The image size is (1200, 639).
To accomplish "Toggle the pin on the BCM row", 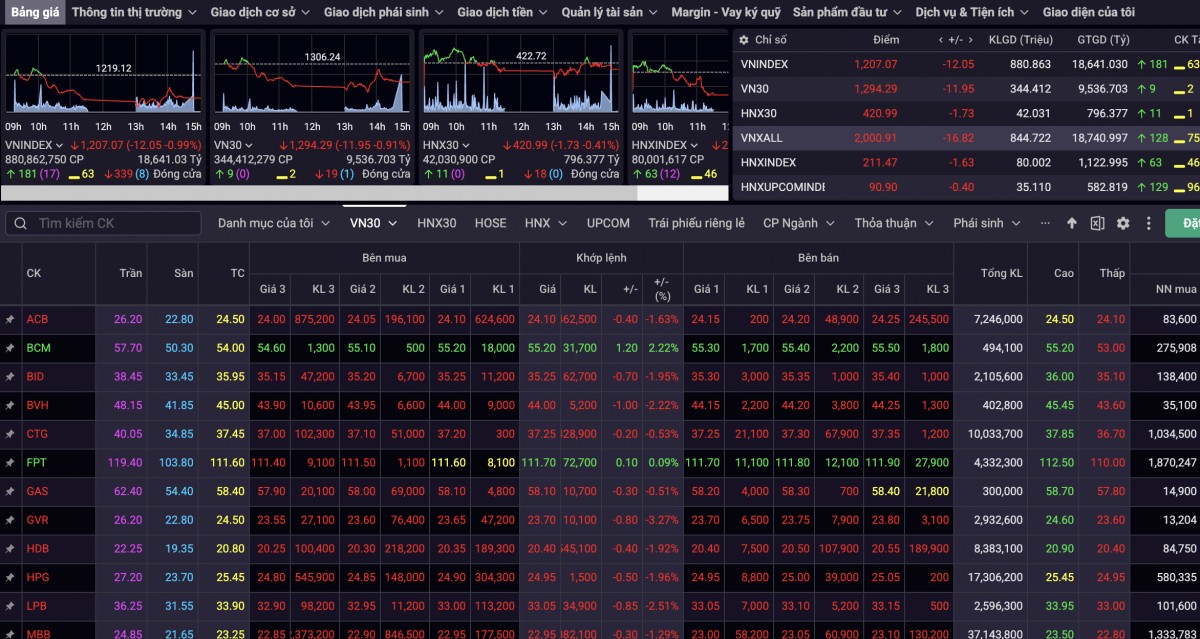I will (10, 348).
